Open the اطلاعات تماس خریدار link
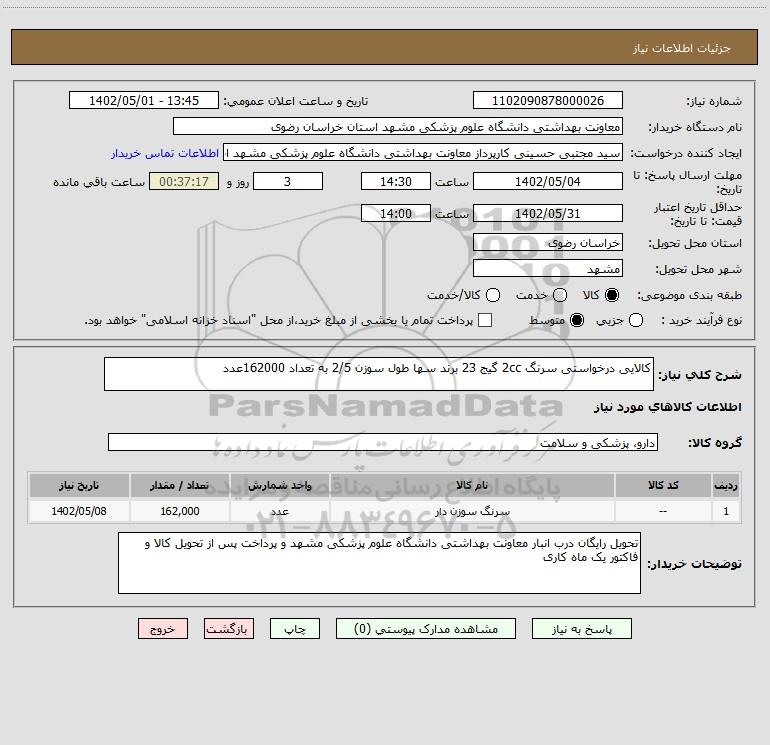This screenshot has height=745, width=770. click(x=165, y=153)
